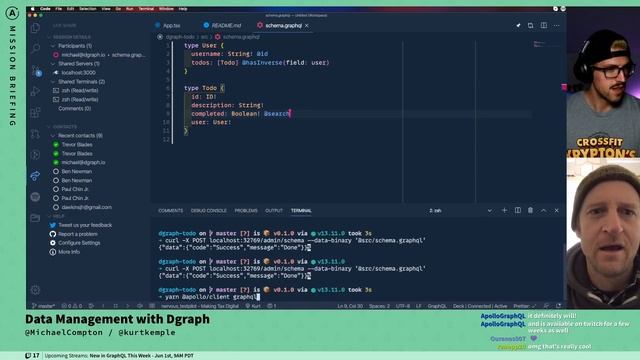Collapse the Shared Servers (1) section
The height and width of the screenshot is (360, 640).
(53, 64)
